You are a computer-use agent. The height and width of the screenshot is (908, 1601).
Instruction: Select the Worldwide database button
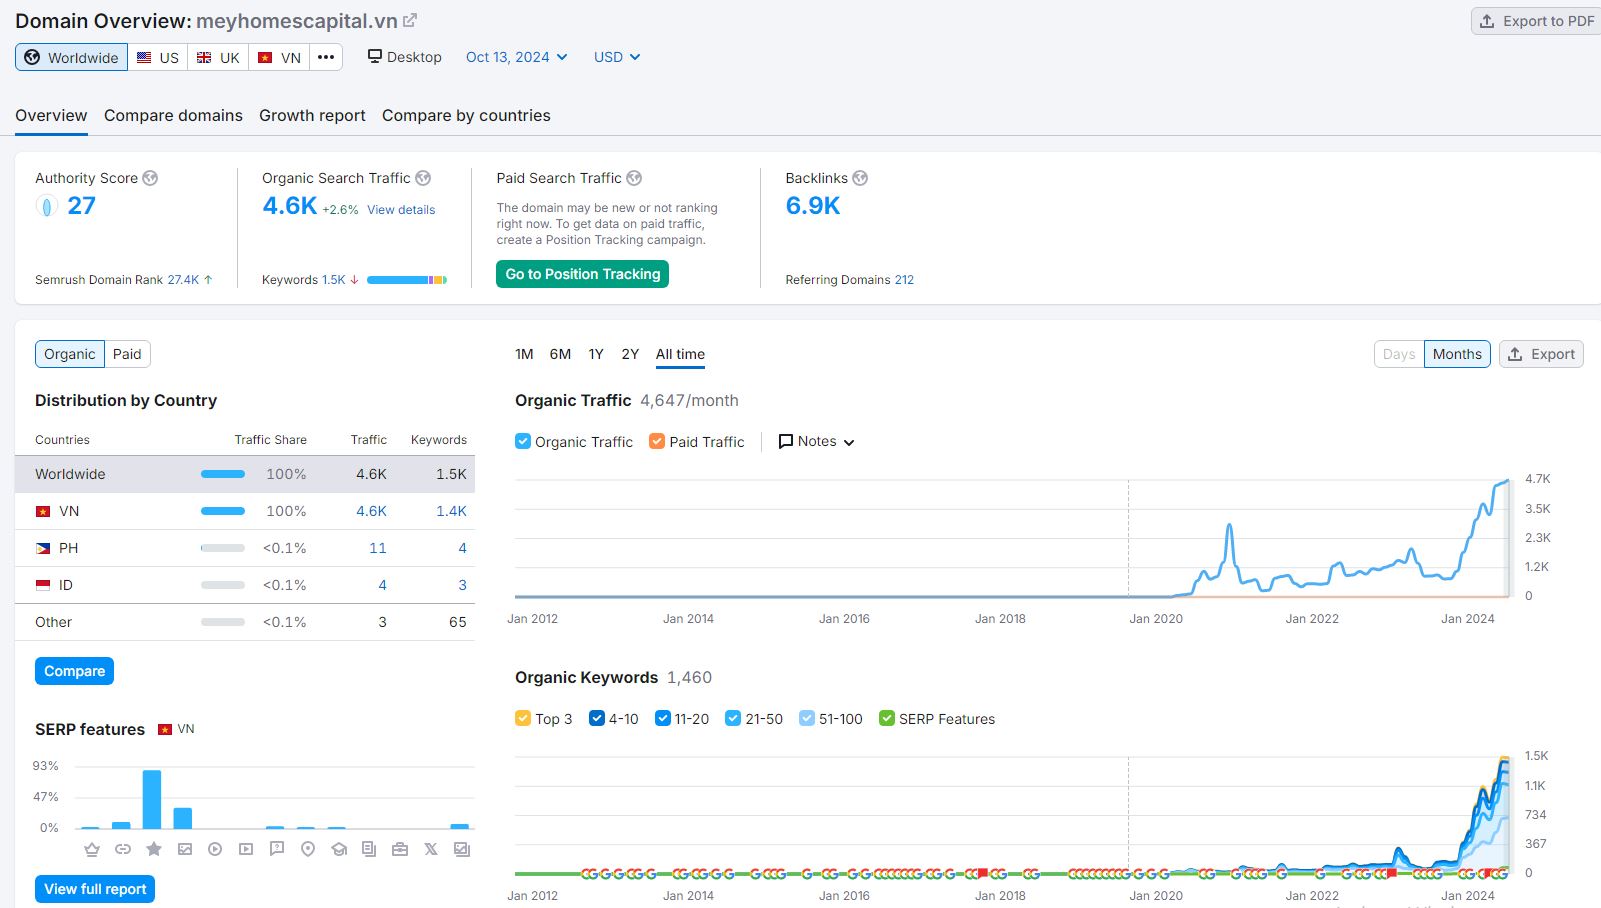pyautogui.click(x=71, y=57)
